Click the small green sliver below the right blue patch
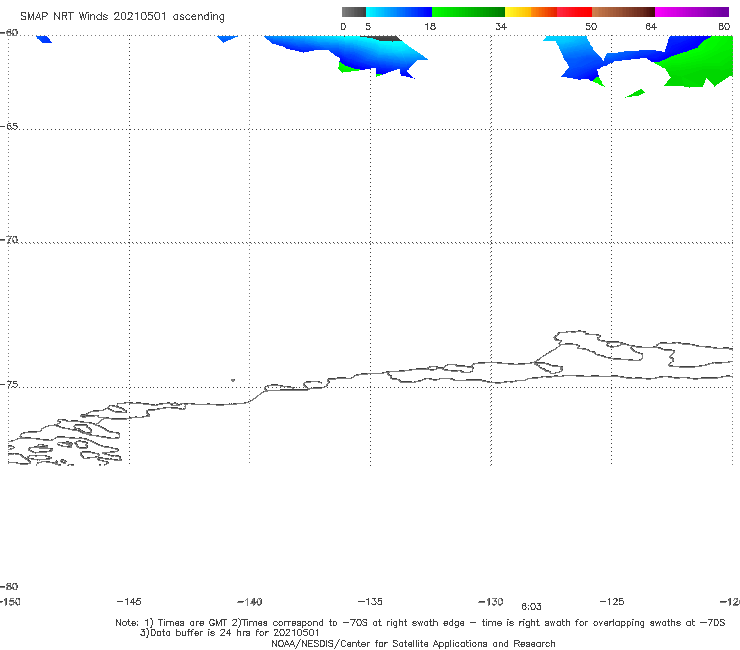This screenshot has height=650, width=740. (x=635, y=93)
